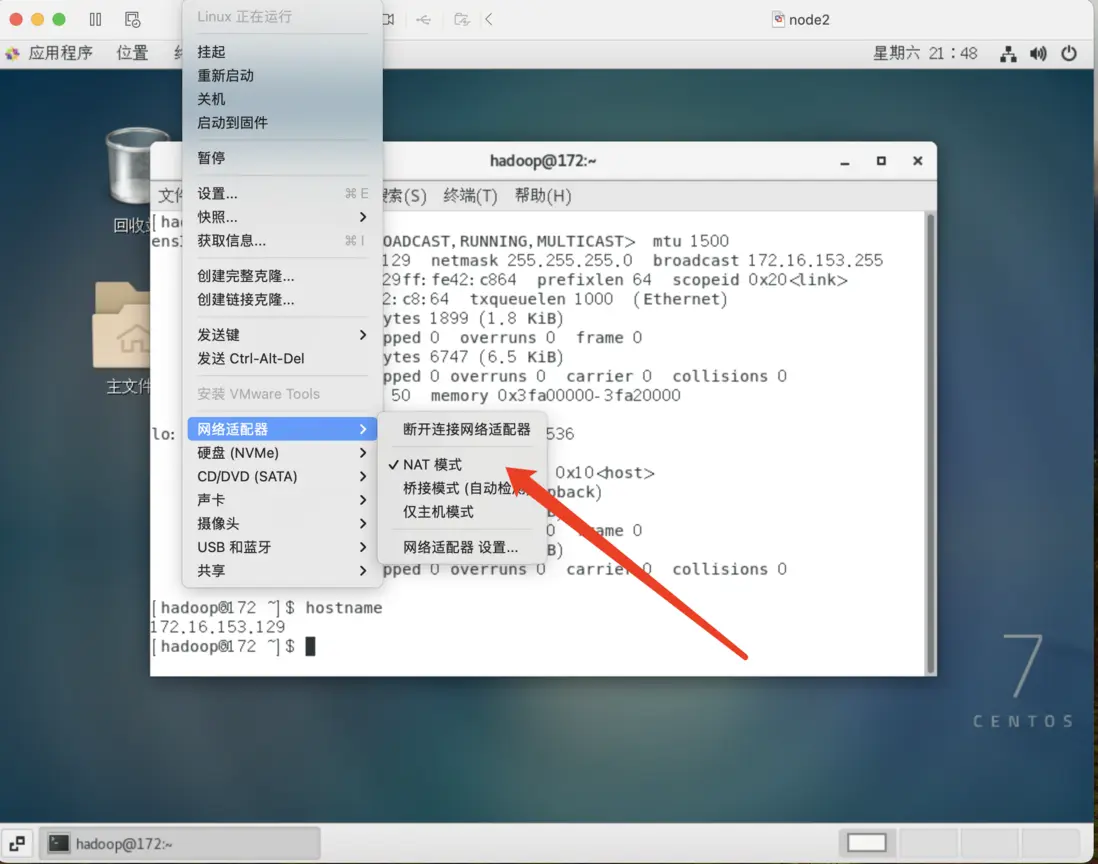Choose 重新启动 from the VM menu
This screenshot has width=1098, height=864.
tap(282, 76)
